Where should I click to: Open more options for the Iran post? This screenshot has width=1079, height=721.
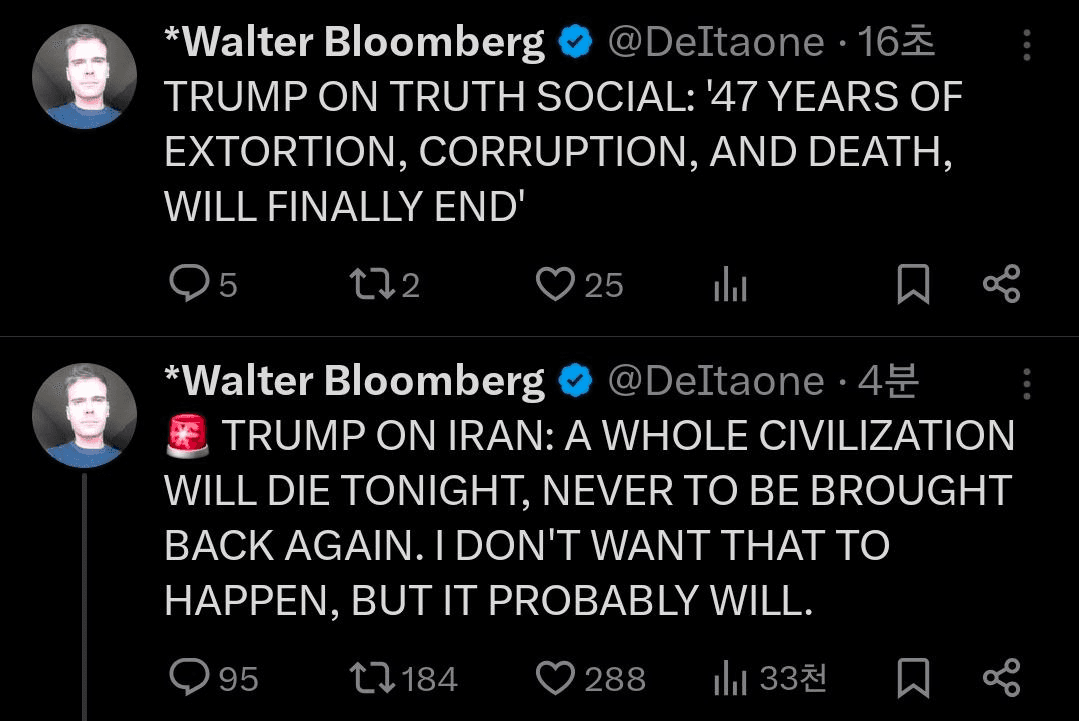coord(1026,382)
